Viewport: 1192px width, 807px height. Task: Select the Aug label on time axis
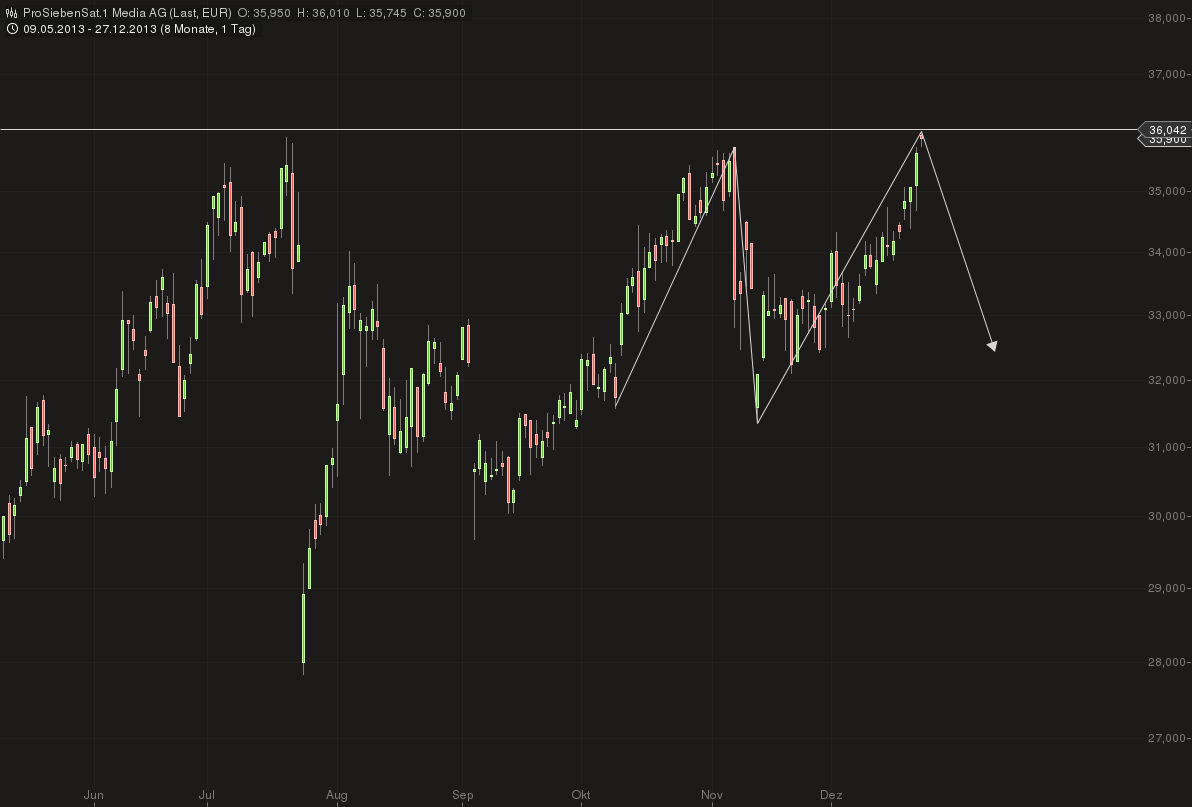[337, 795]
